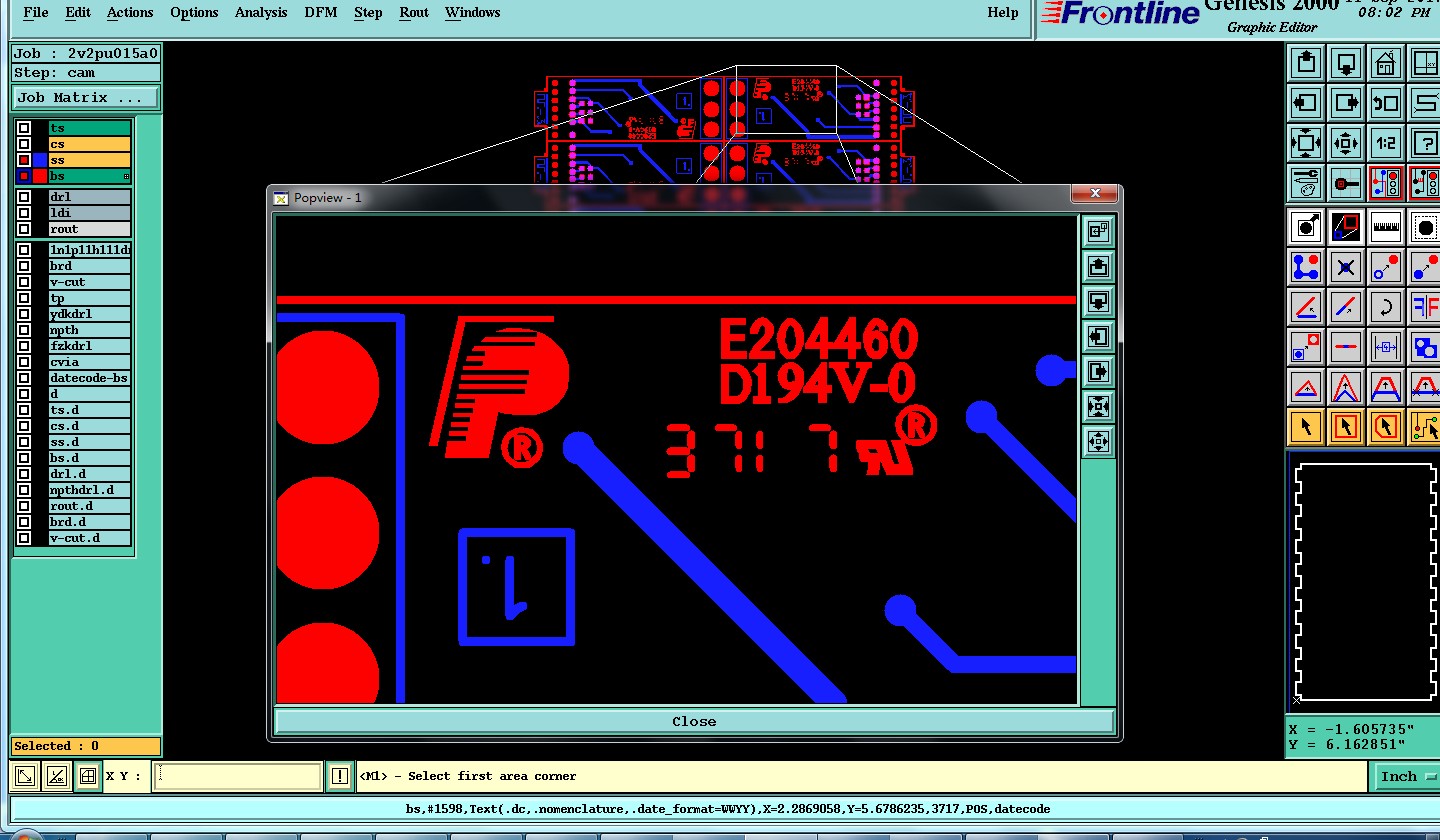1440x840 pixels.
Task: Open the Options menu
Action: point(194,13)
